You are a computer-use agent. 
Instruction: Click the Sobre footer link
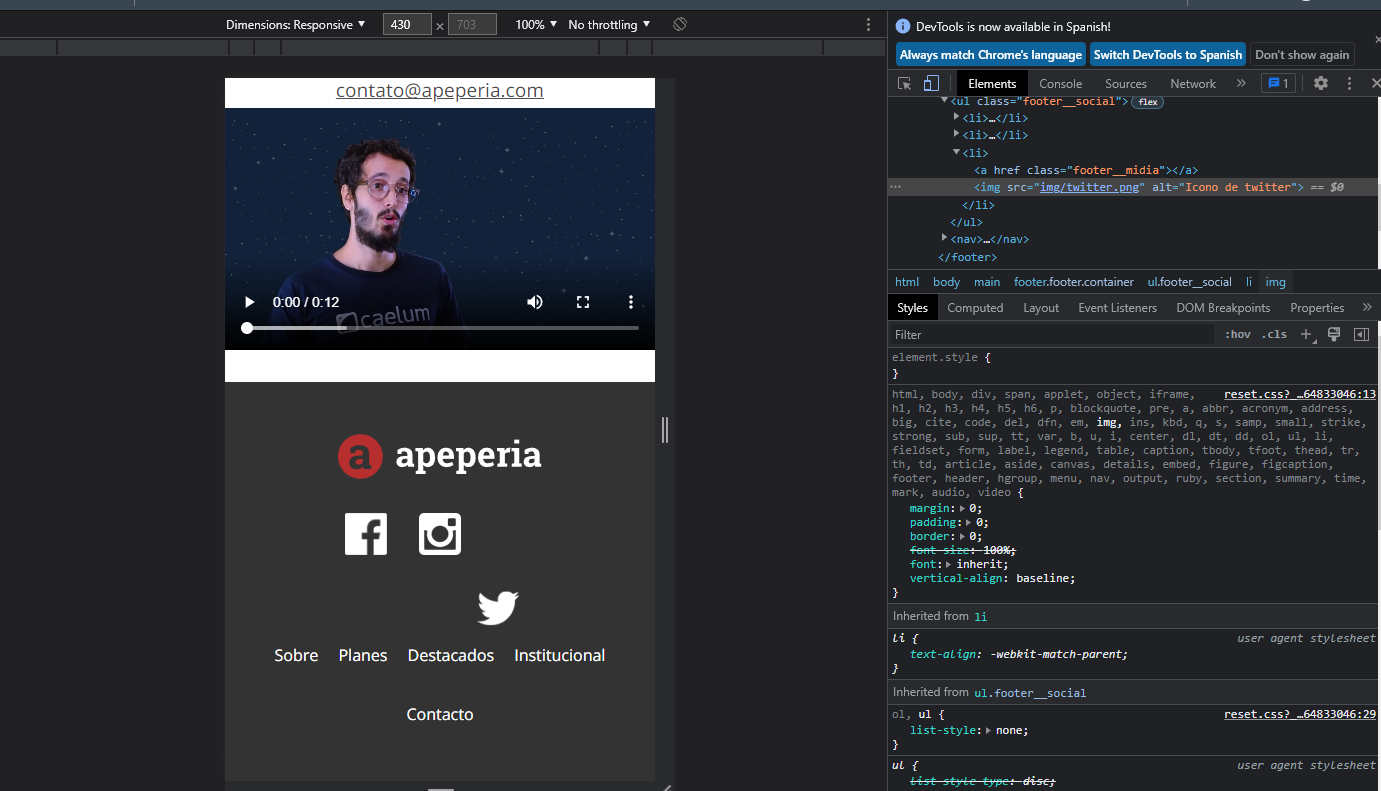coord(296,656)
